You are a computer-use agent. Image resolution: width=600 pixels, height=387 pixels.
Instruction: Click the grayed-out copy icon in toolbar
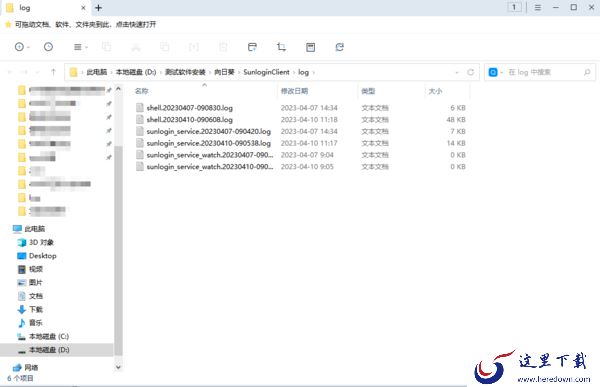click(x=107, y=47)
